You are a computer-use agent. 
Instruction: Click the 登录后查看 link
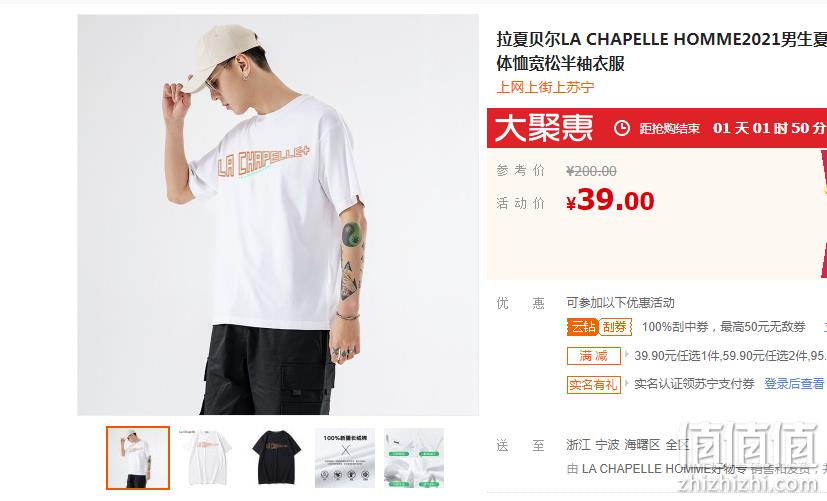[794, 384]
